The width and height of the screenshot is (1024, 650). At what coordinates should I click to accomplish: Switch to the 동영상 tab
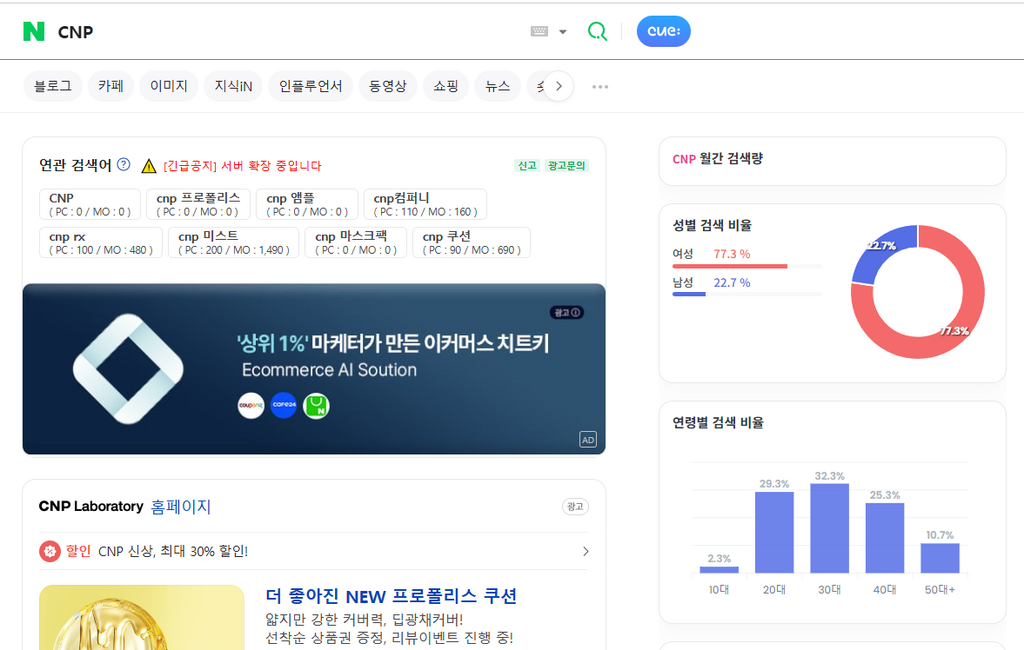point(388,86)
